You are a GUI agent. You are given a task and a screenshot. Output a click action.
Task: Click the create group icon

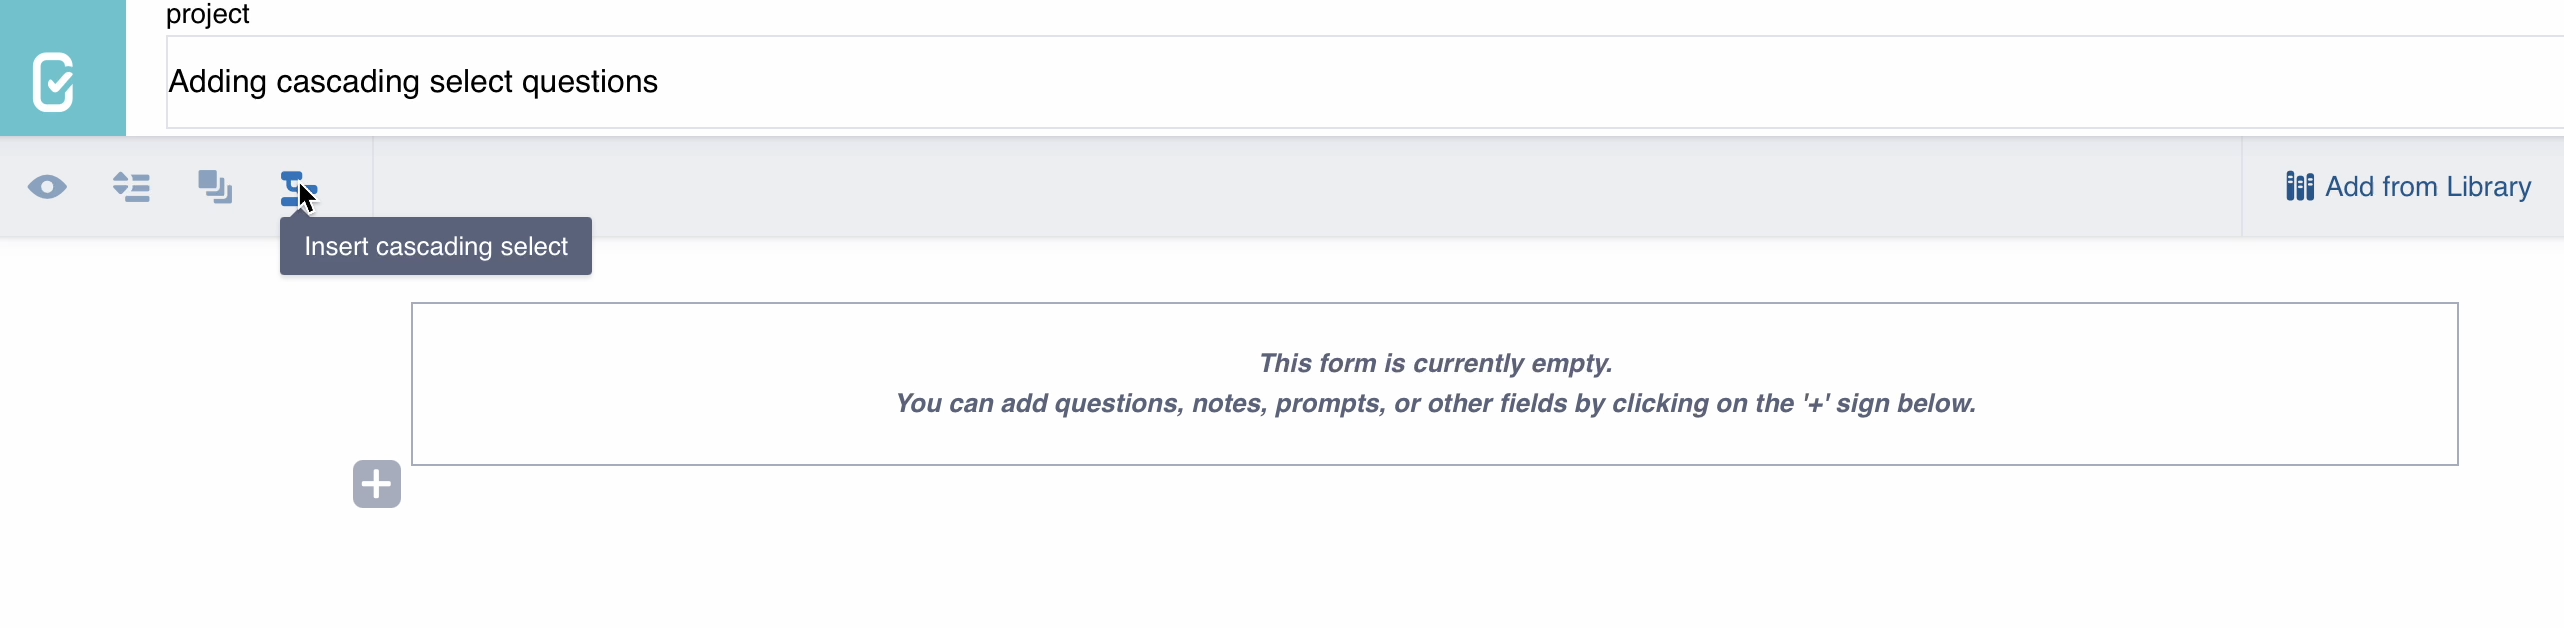coord(215,187)
